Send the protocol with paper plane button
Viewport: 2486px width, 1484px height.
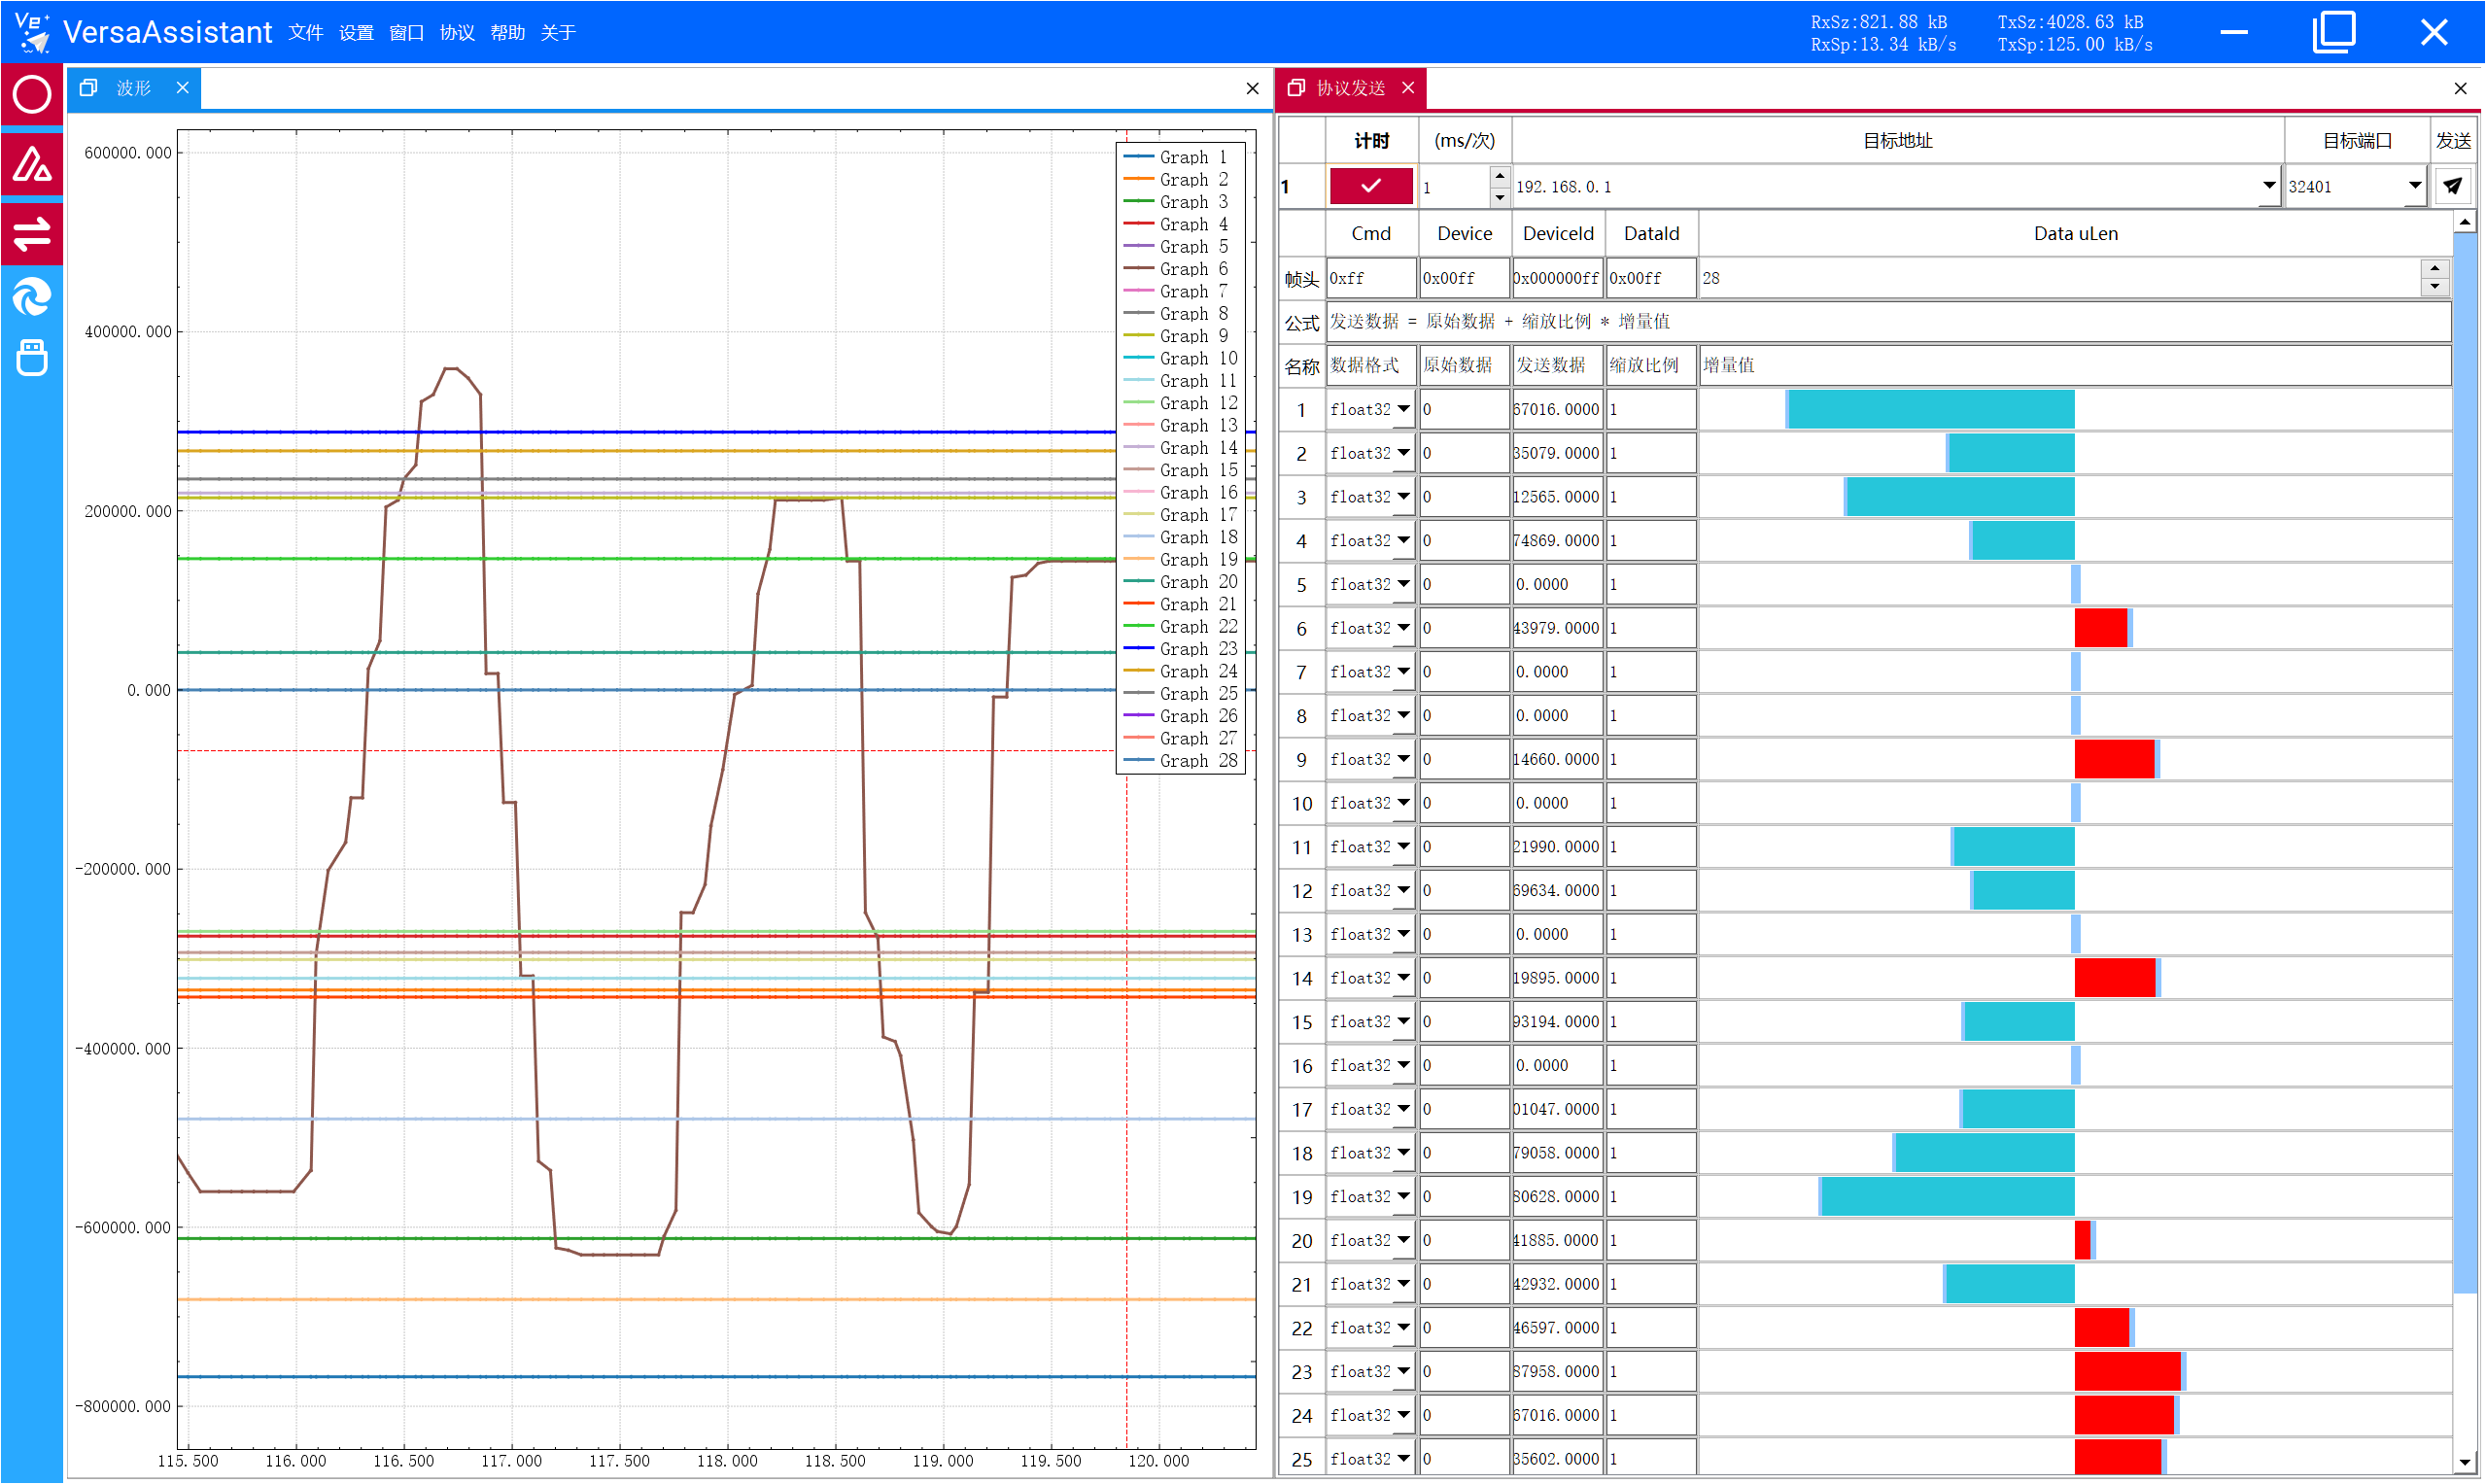point(2453,186)
